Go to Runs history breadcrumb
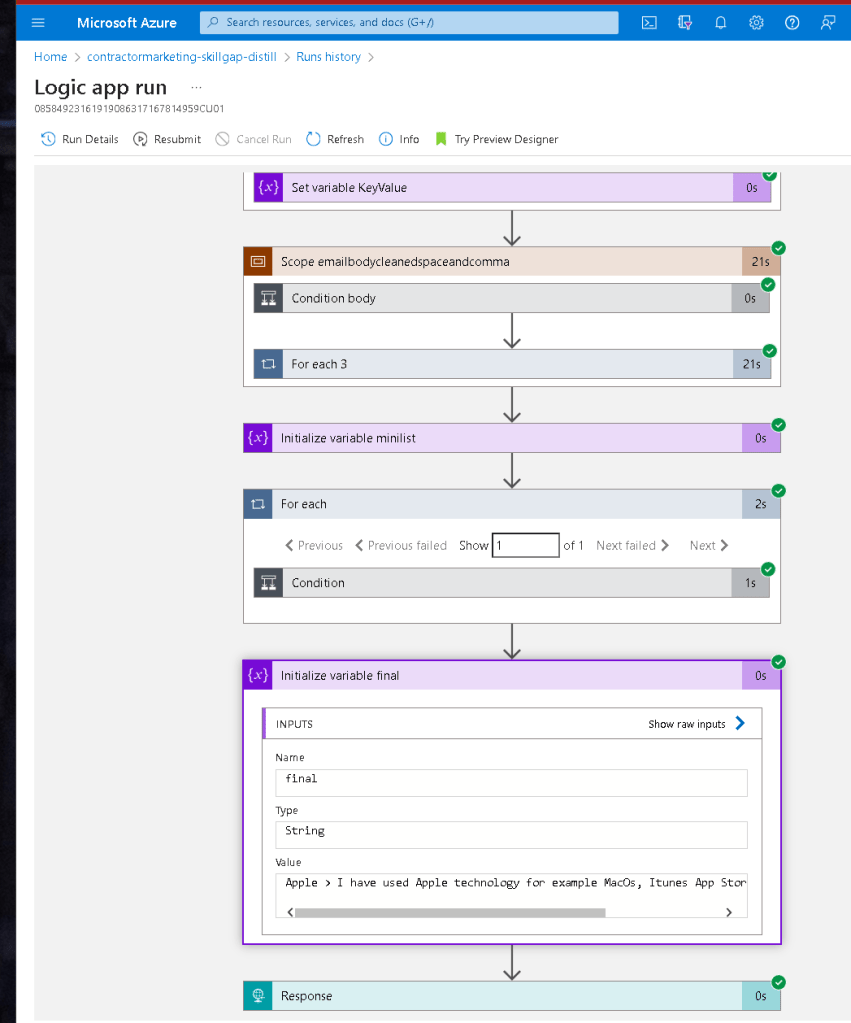Screen dimensions: 851x1023 (x=328, y=57)
